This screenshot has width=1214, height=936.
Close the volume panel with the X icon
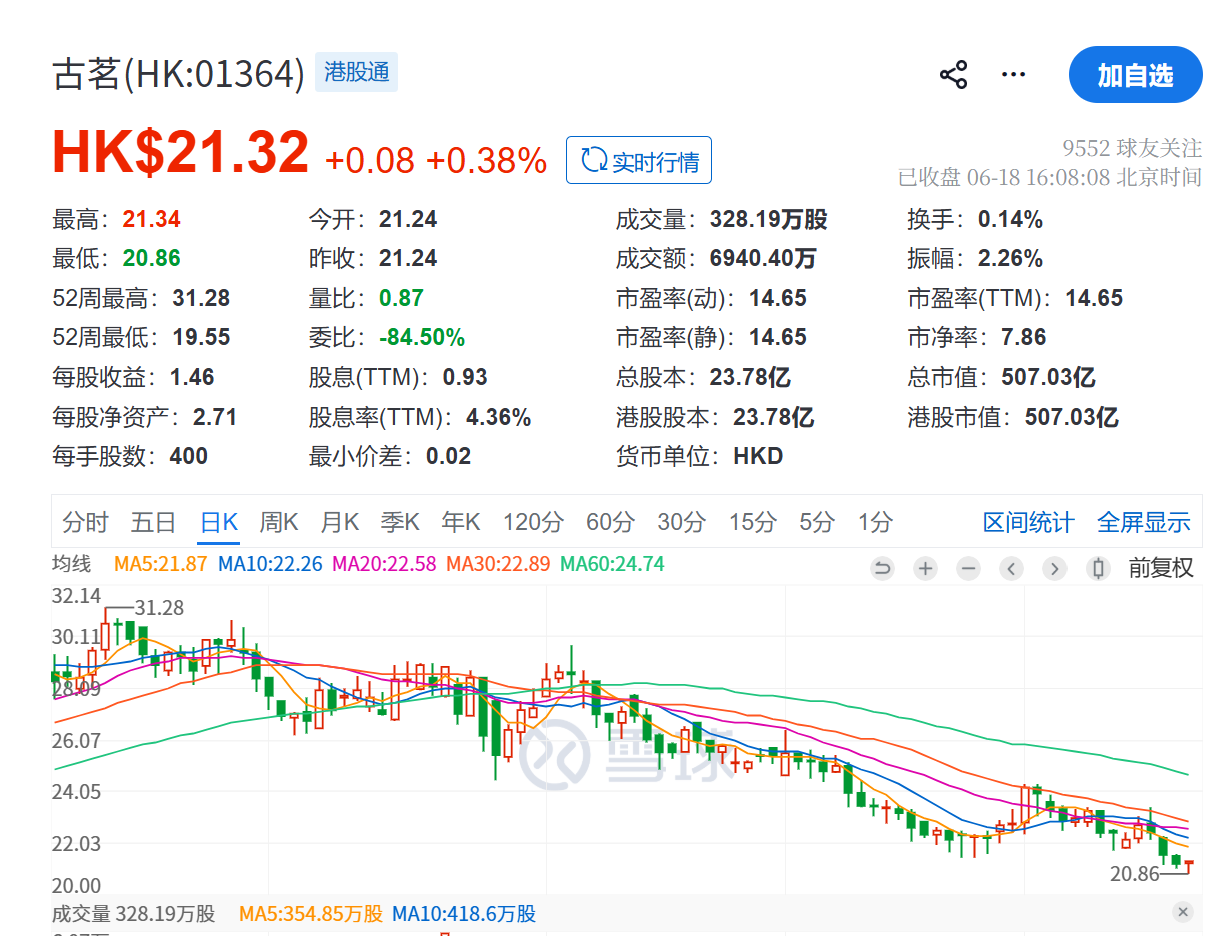click(x=1183, y=911)
